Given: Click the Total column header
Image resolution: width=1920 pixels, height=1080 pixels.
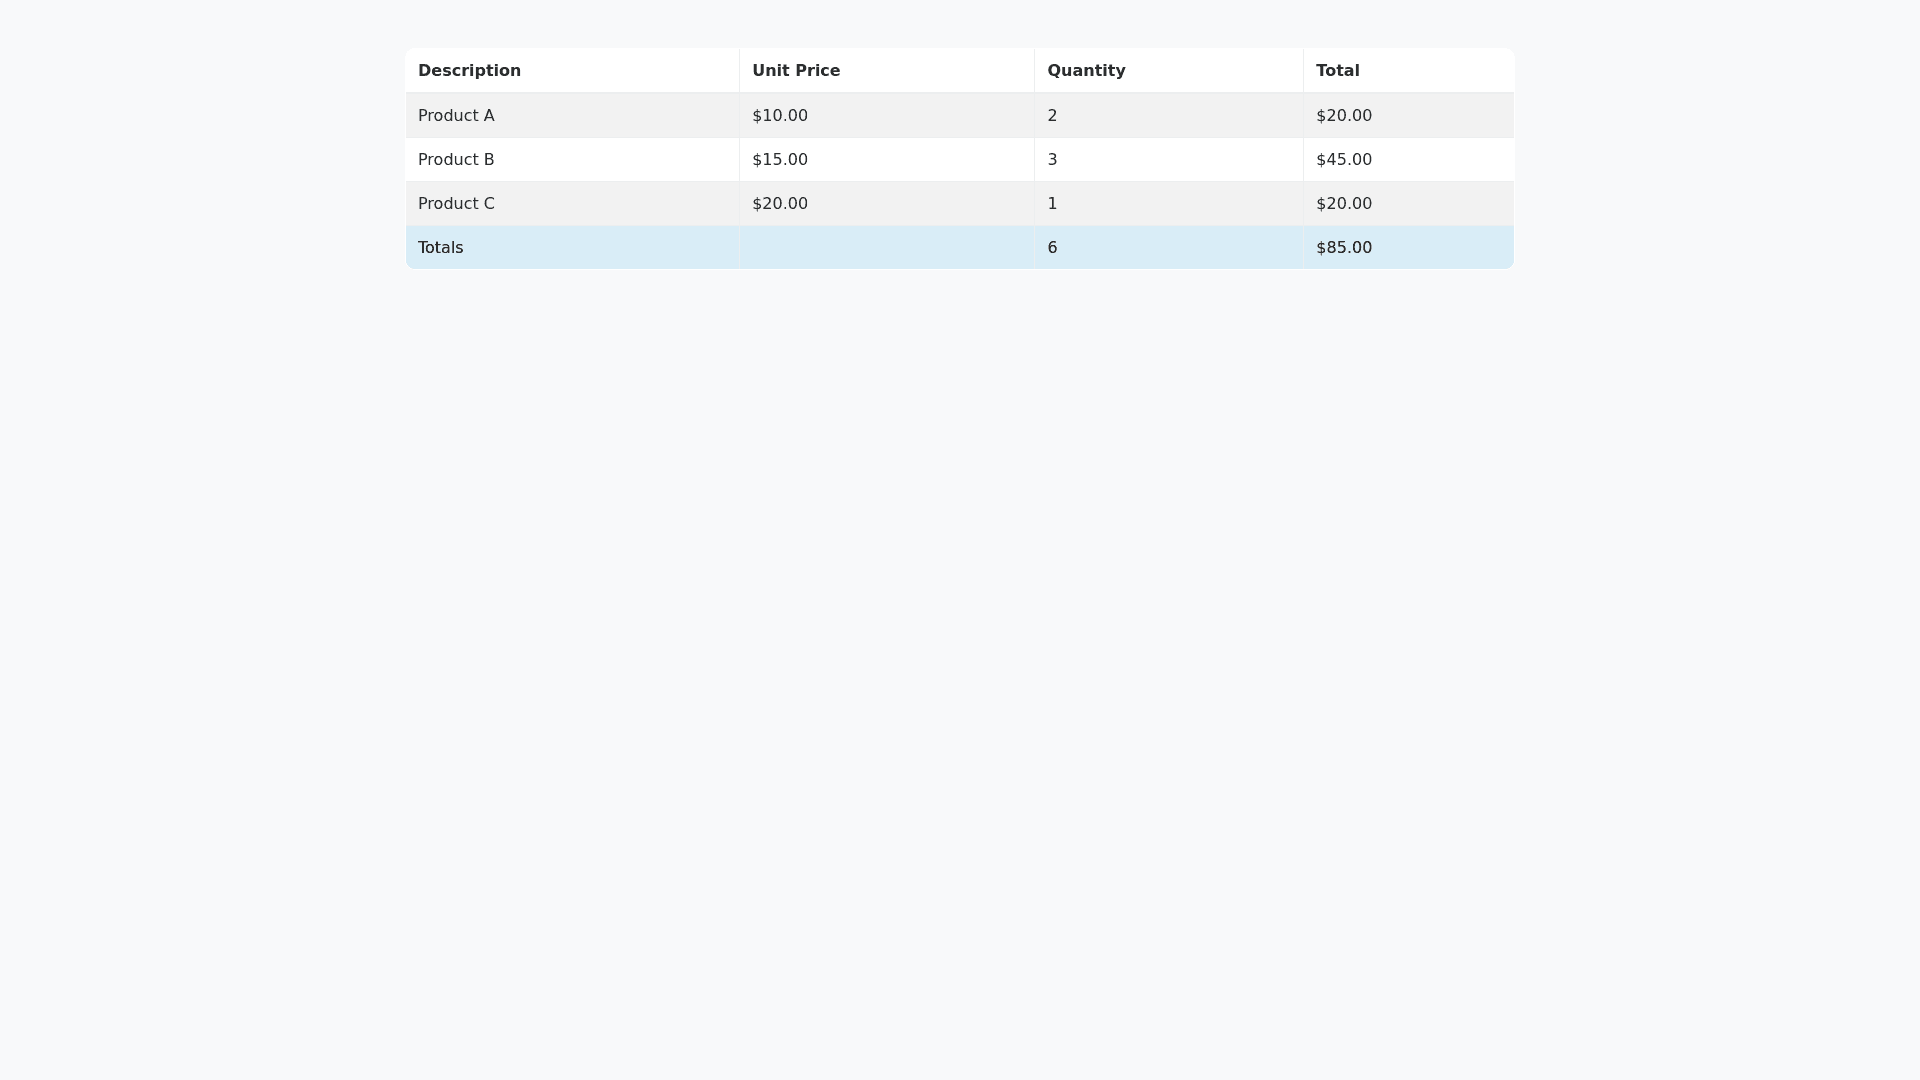Looking at the screenshot, I should point(1337,71).
